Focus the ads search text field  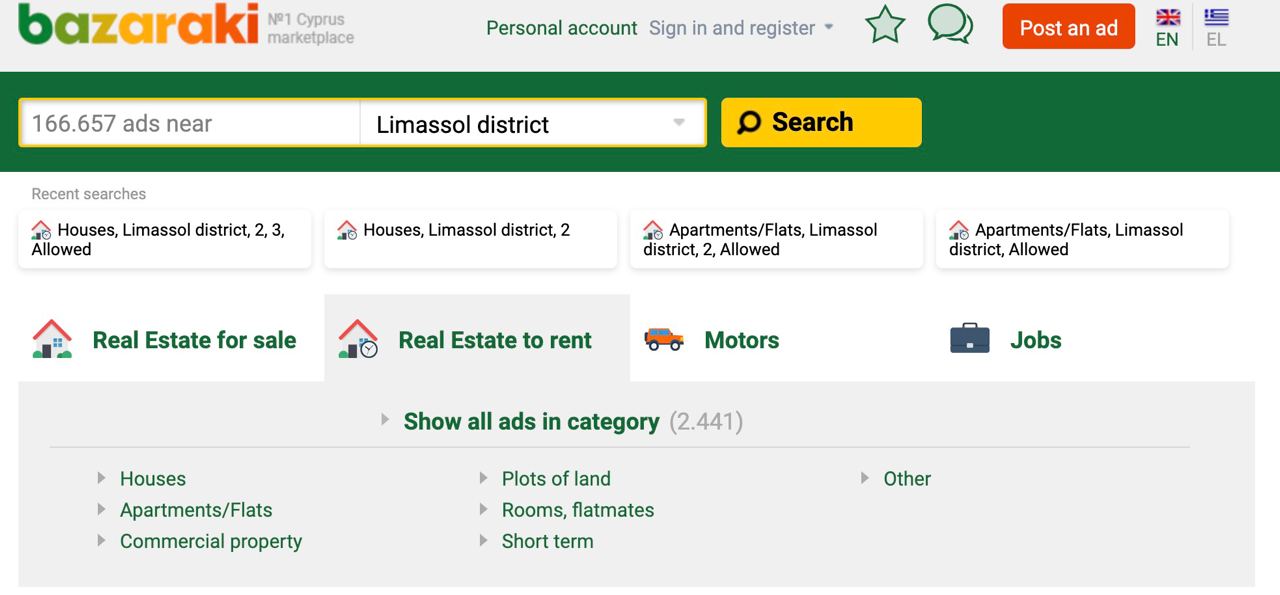190,124
